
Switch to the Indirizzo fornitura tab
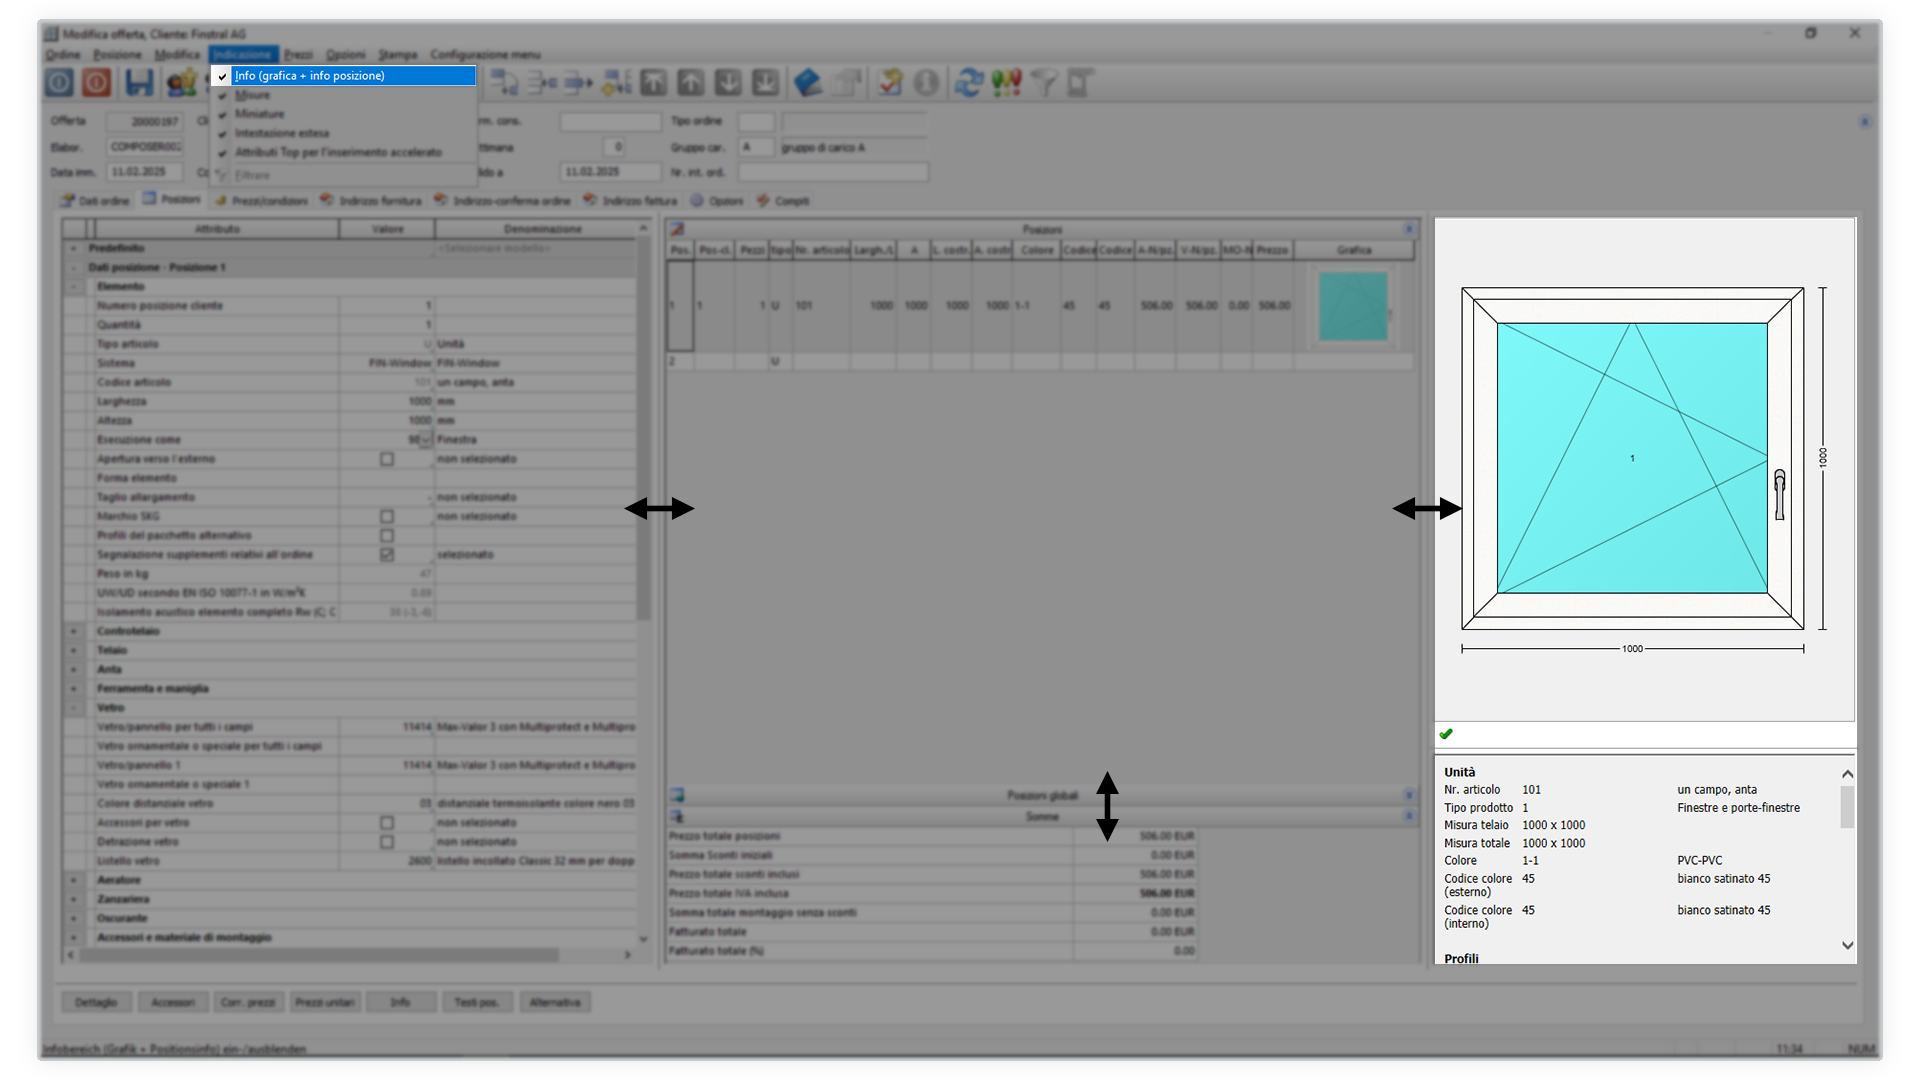[371, 200]
